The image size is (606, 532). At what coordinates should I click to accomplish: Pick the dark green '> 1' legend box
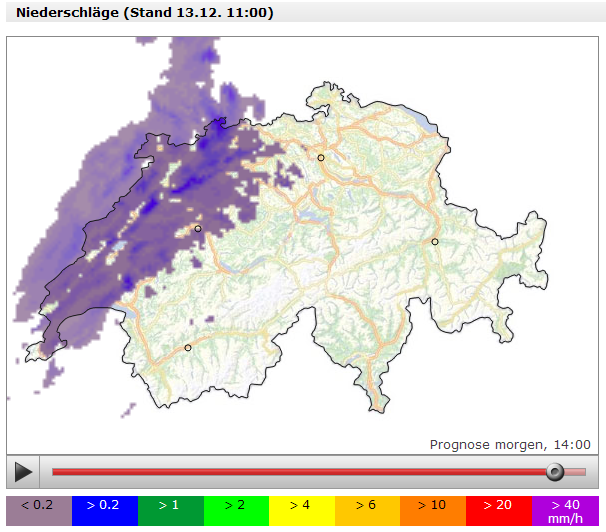[170, 511]
